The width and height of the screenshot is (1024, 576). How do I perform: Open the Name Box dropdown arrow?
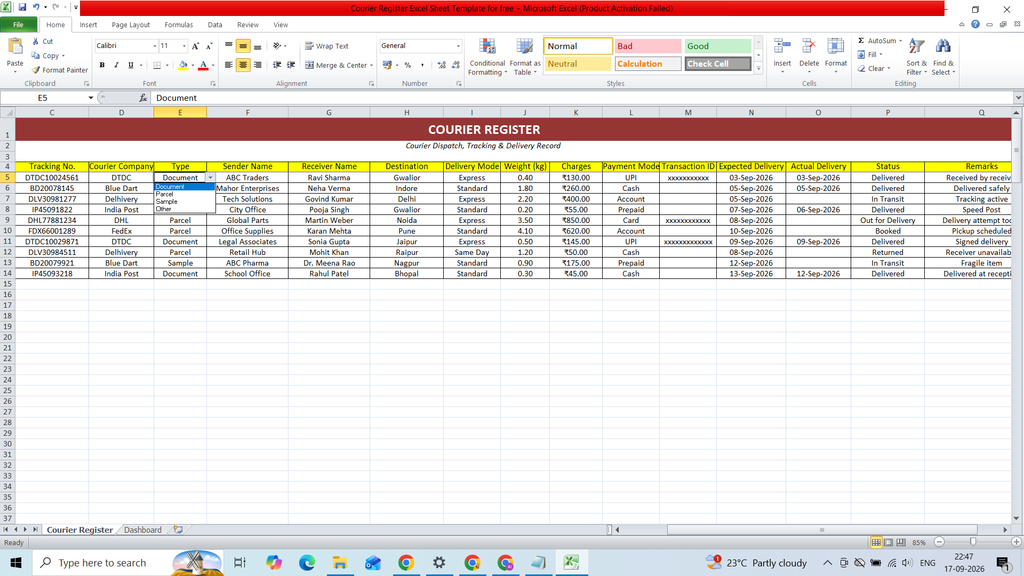(x=91, y=98)
